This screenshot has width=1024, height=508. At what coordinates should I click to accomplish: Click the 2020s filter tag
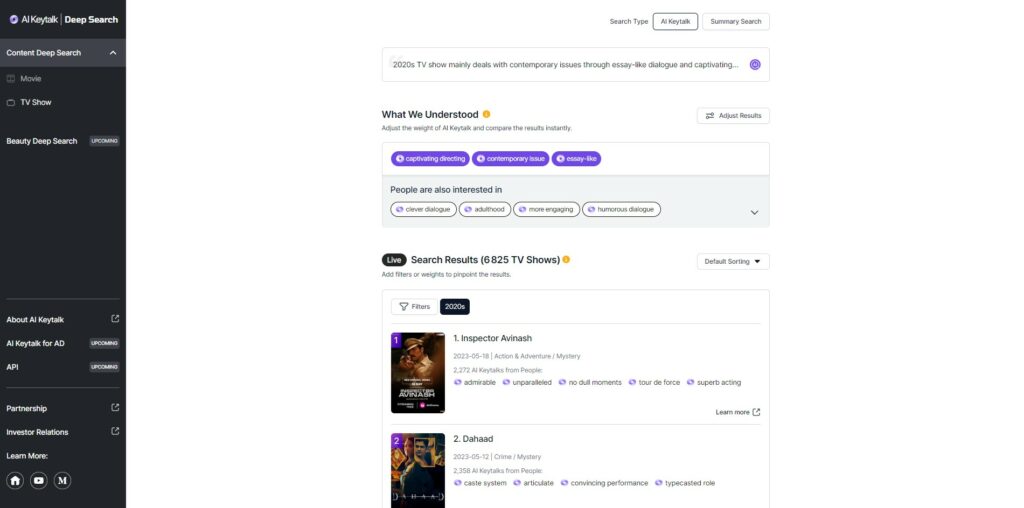pyautogui.click(x=455, y=306)
